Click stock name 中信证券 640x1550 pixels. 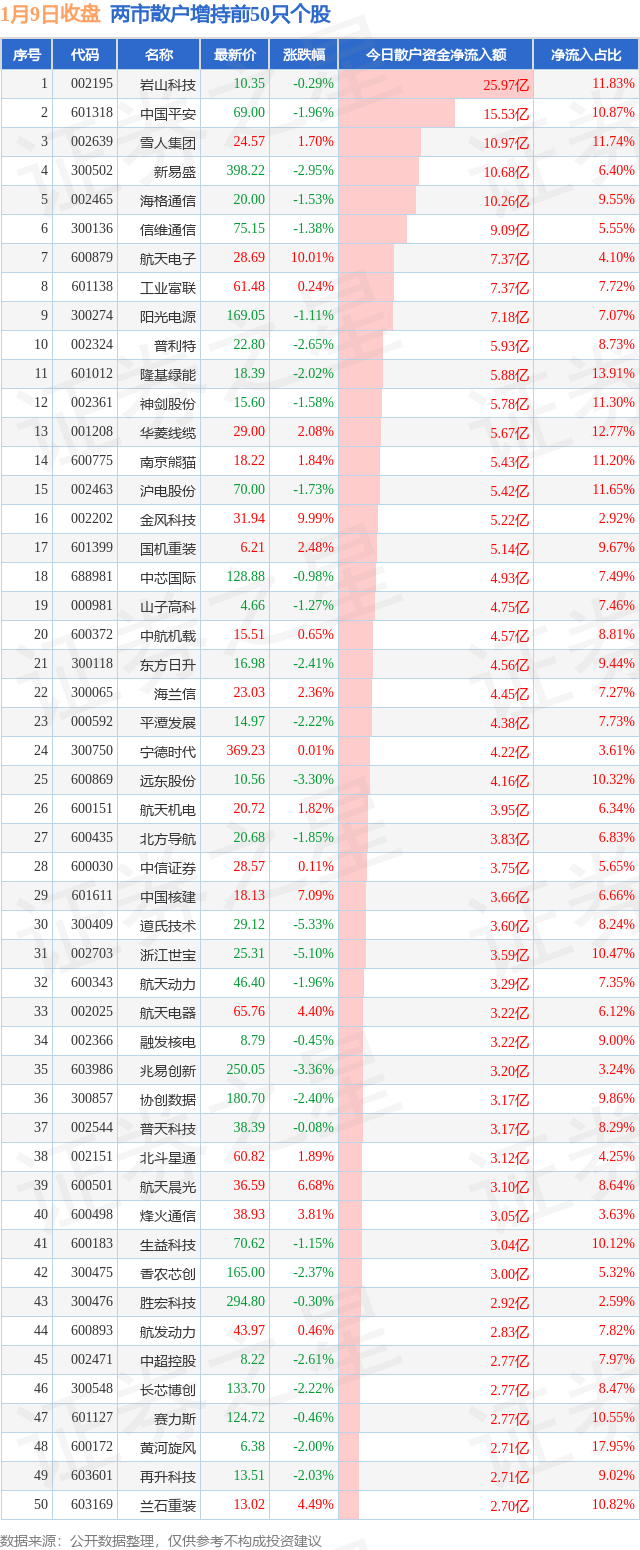coord(169,867)
